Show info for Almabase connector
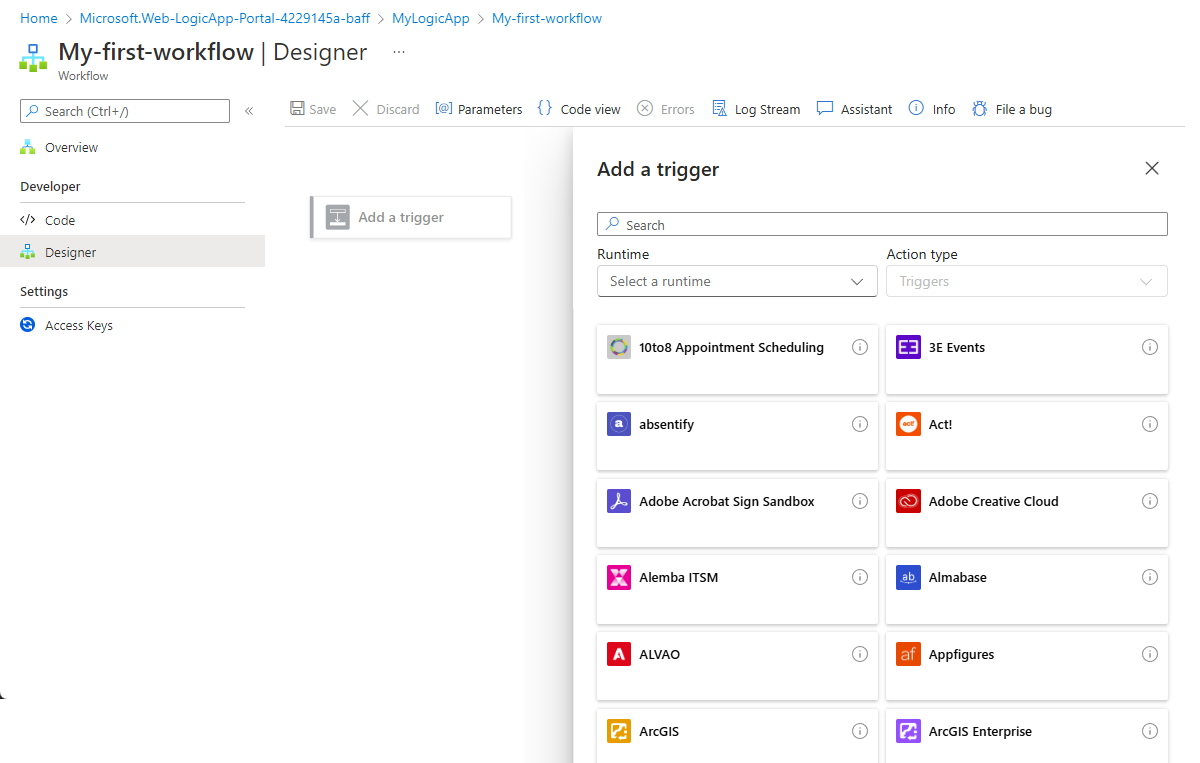1200x763 pixels. 1150,577
